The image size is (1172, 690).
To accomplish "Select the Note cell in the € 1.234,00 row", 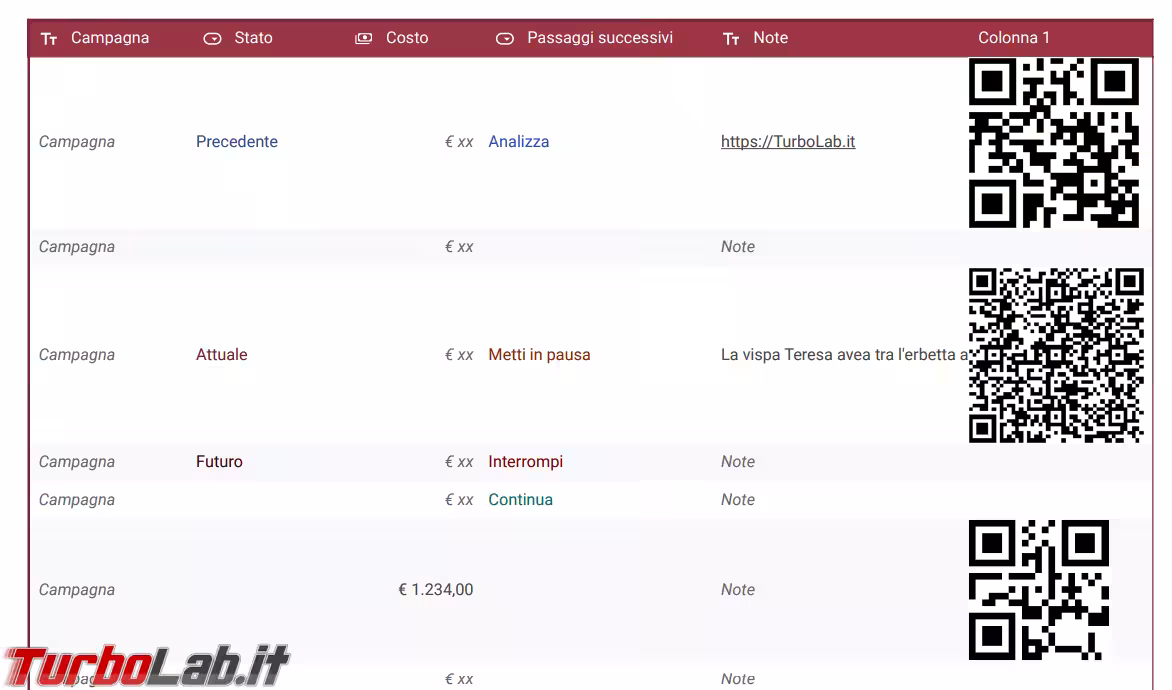I will tap(738, 590).
